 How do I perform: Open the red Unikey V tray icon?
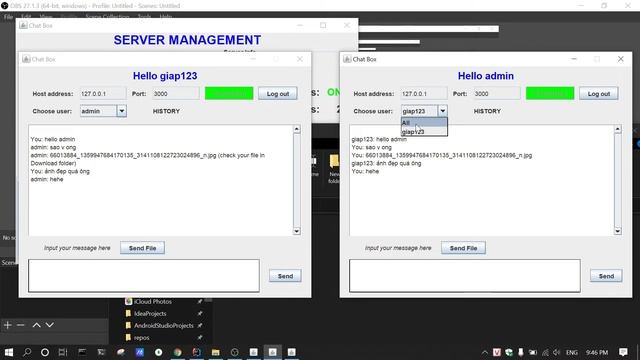click(x=496, y=352)
